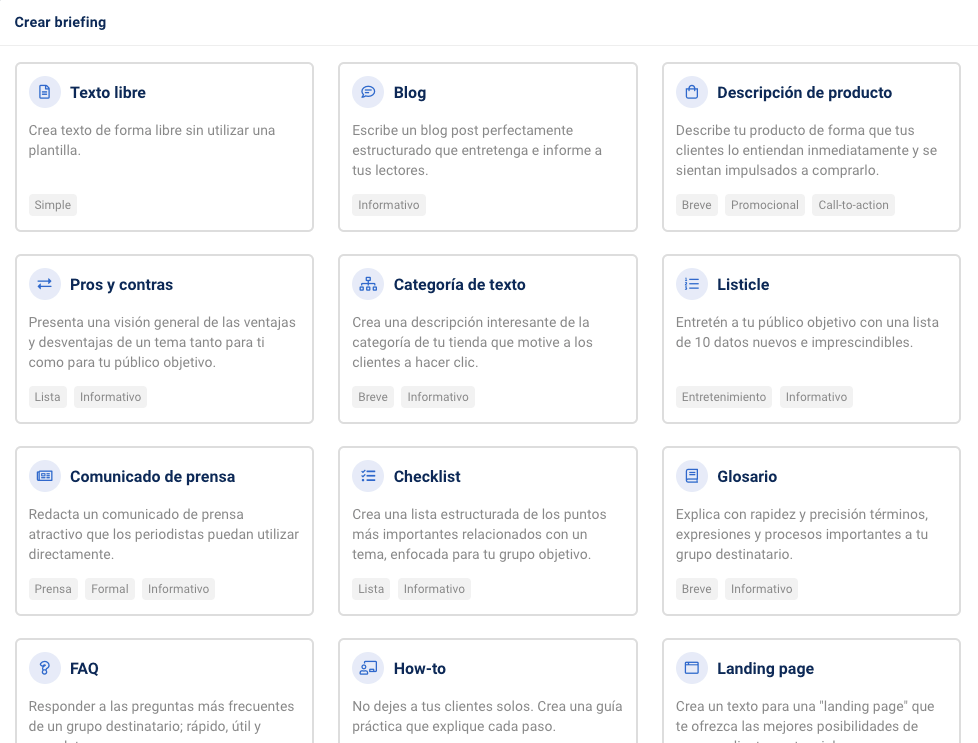This screenshot has width=978, height=743.
Task: Click the Promocional tag
Action: click(764, 205)
